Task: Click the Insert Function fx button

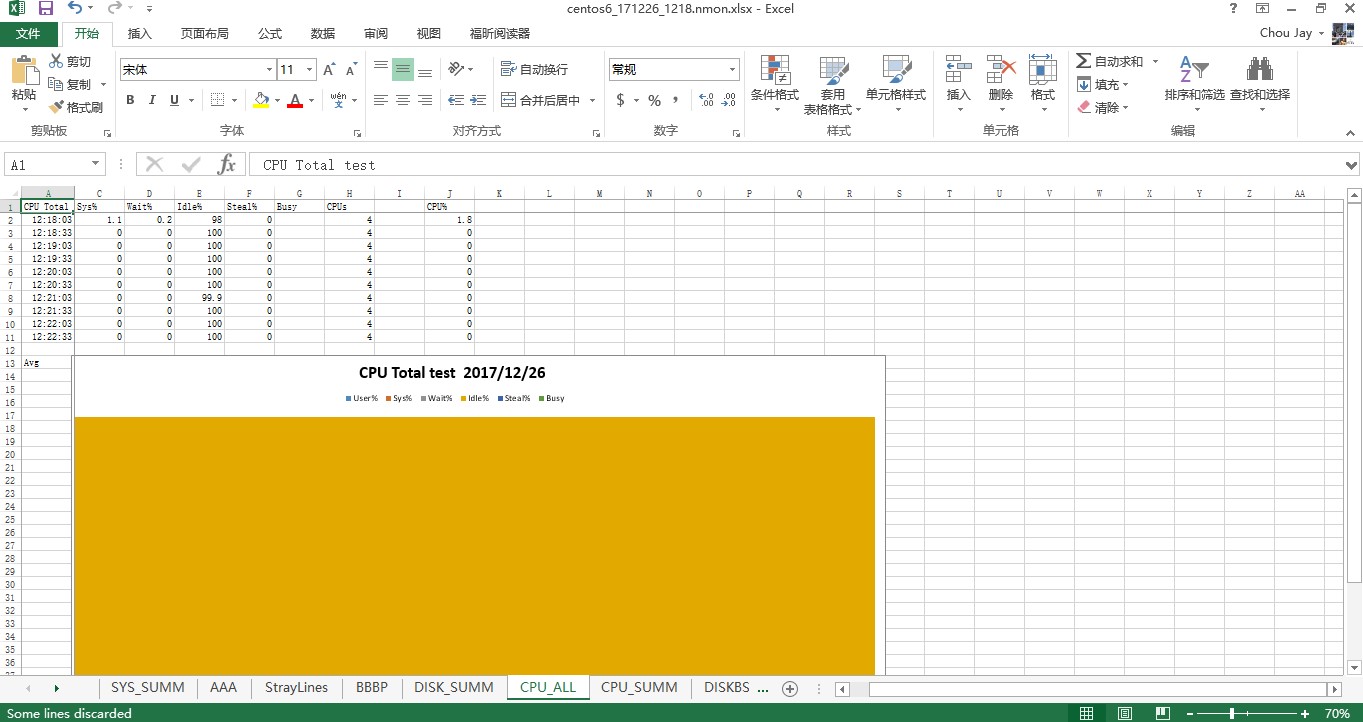Action: (x=227, y=165)
